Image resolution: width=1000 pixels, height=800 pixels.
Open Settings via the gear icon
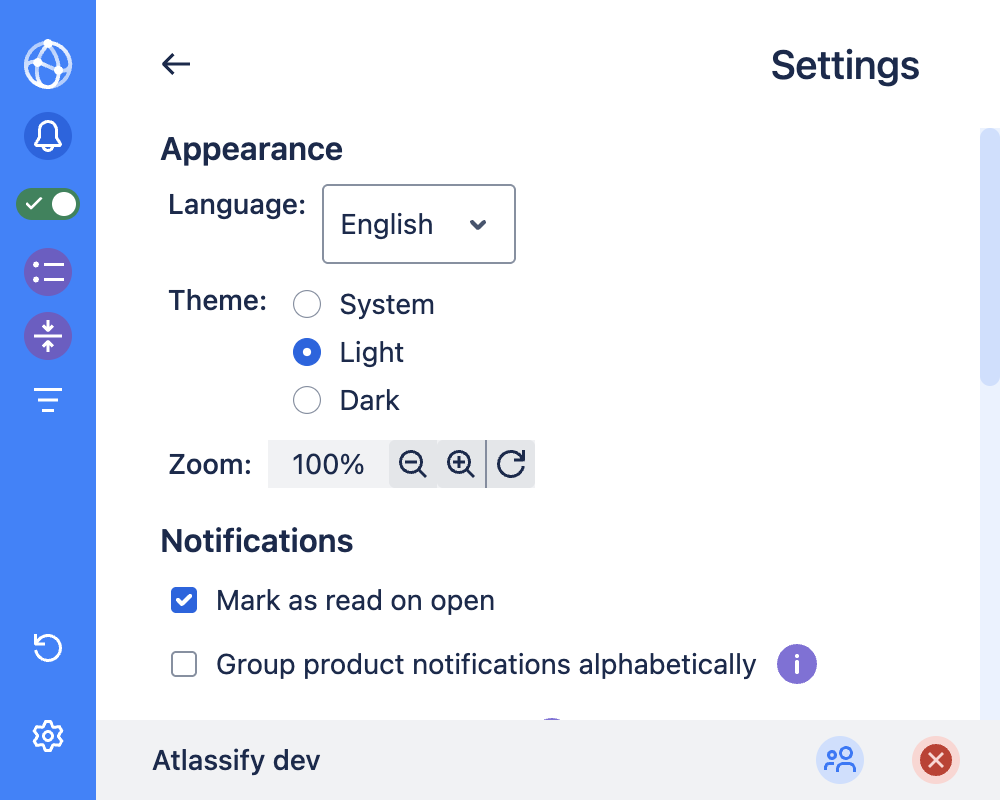coord(47,736)
